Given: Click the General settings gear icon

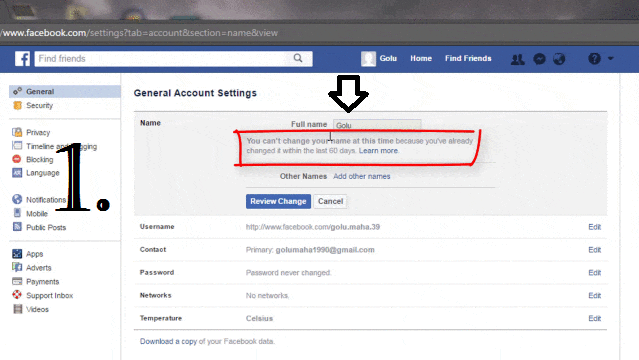Looking at the screenshot, I should (x=17, y=91).
